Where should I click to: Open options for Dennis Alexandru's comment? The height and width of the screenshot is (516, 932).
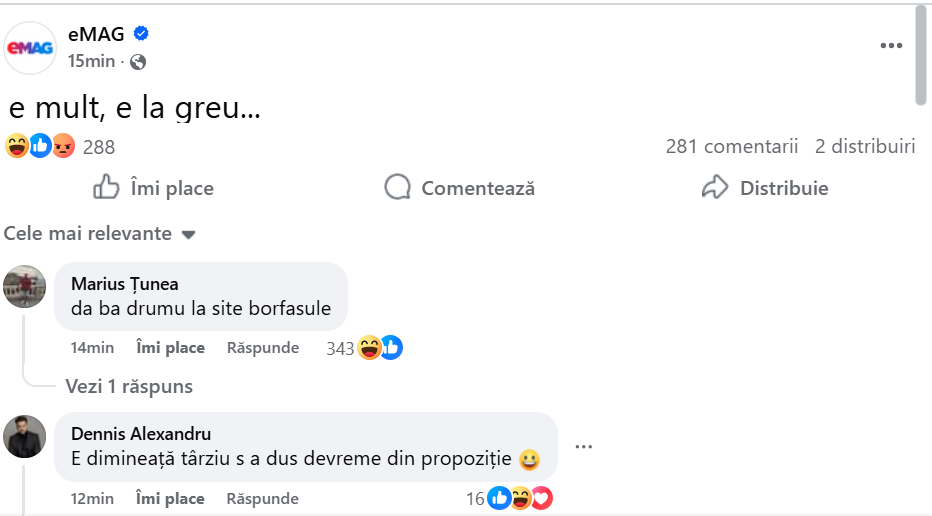584,447
